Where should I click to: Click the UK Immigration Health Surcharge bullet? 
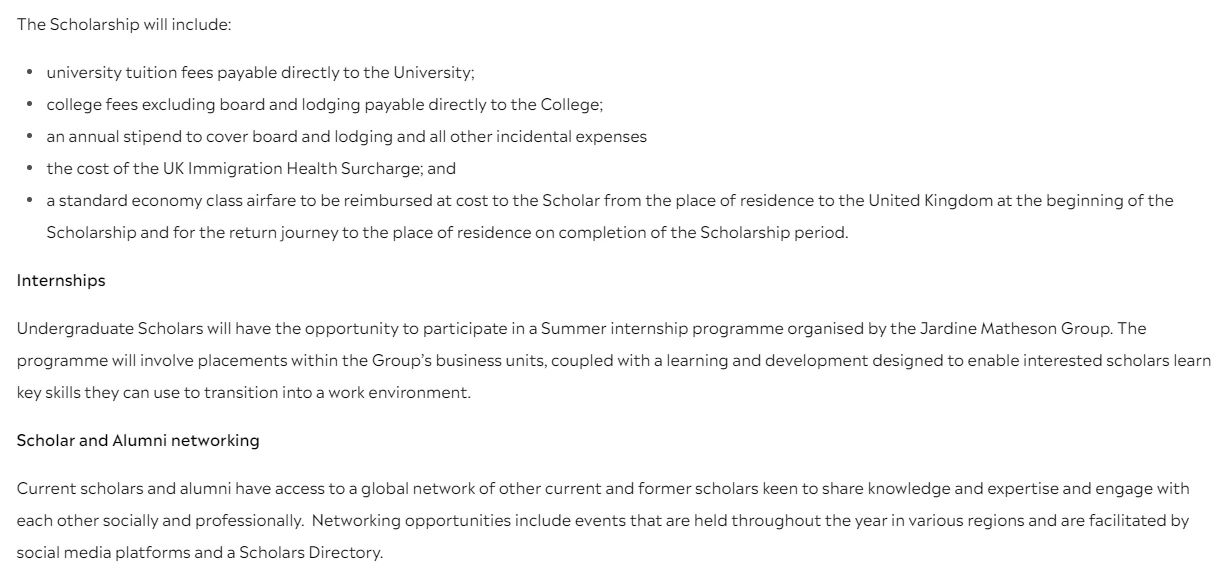point(250,168)
